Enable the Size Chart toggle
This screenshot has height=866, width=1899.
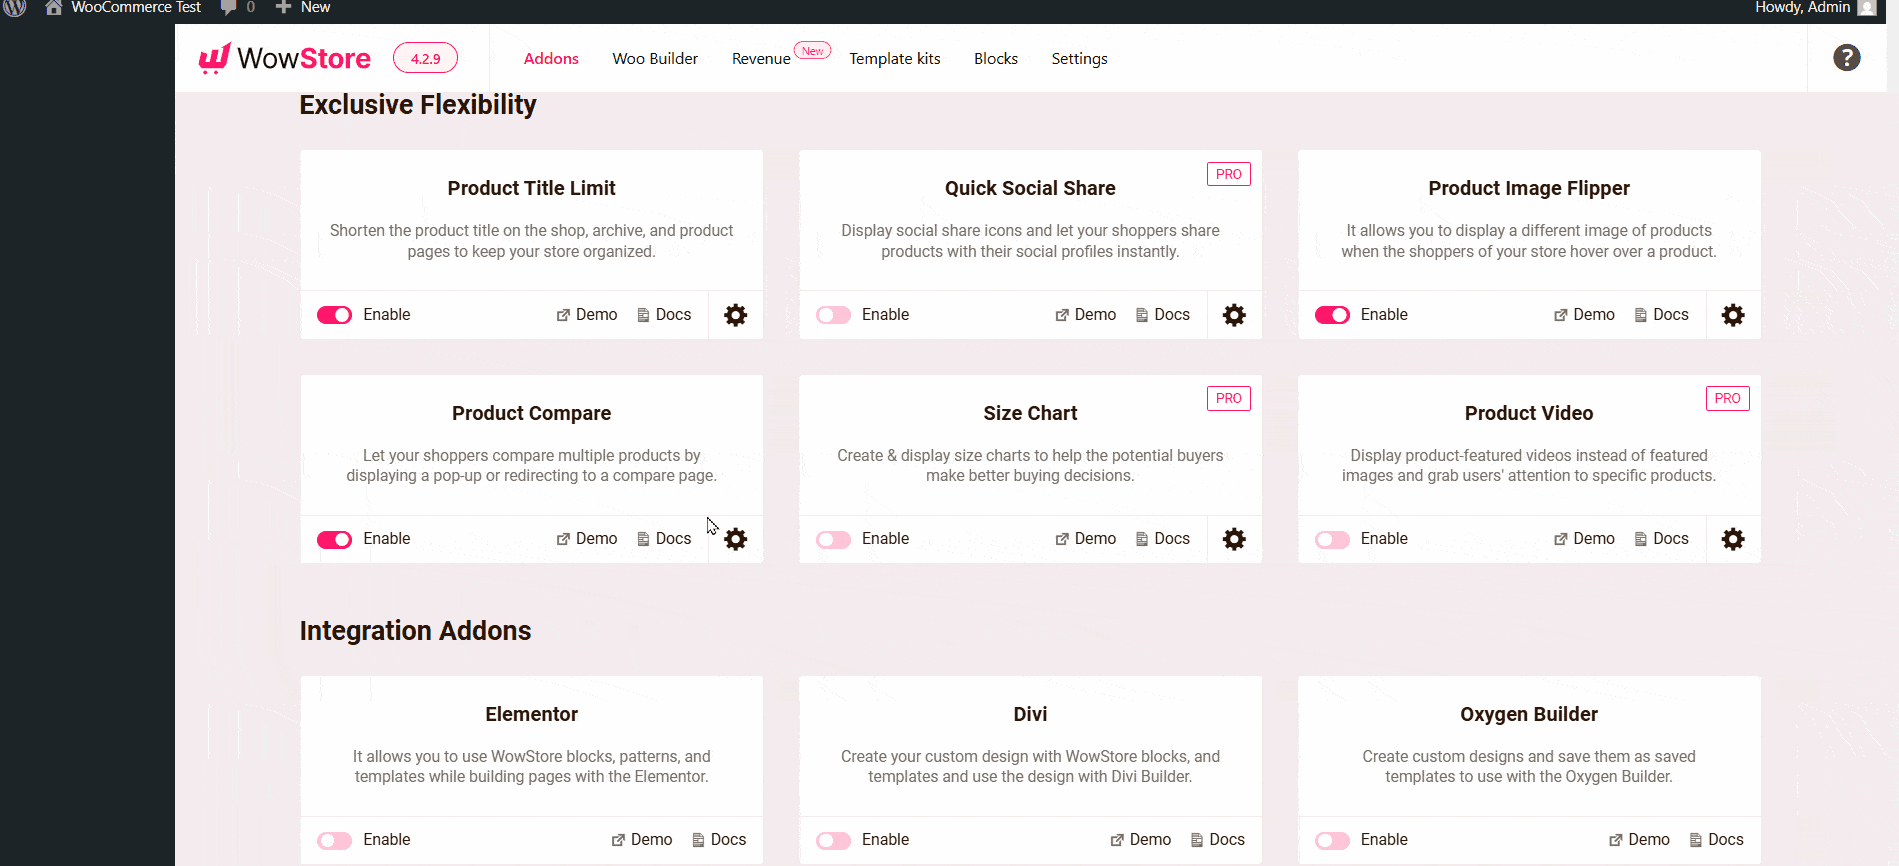pos(833,539)
